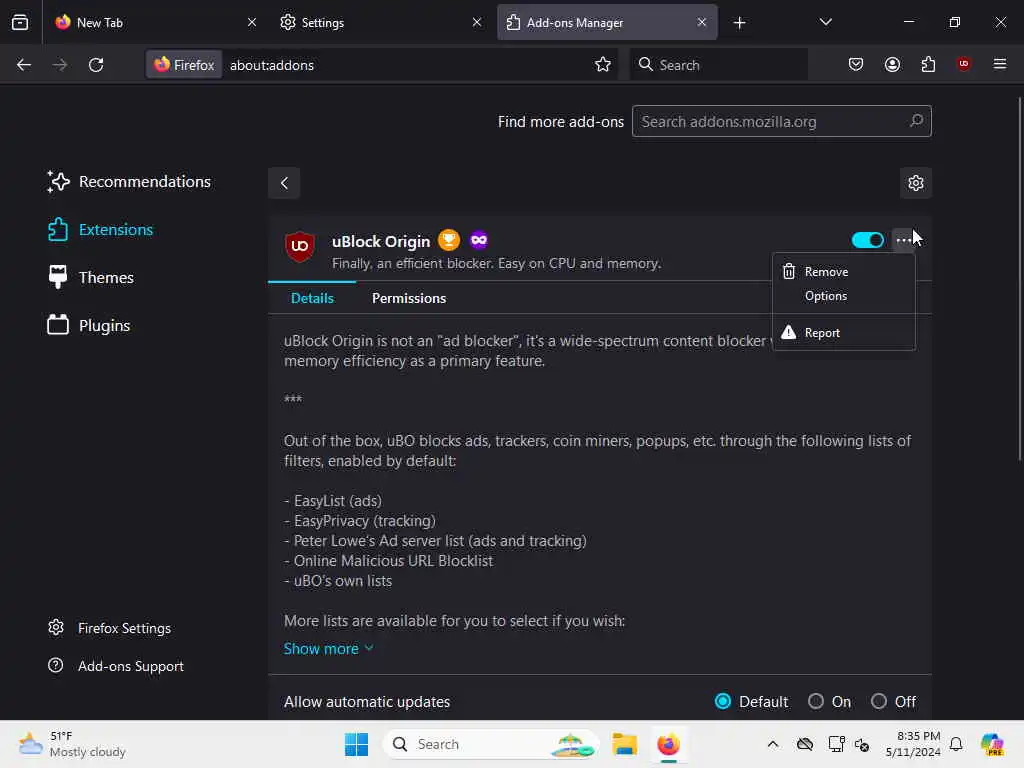
Task: Go back with the browser back arrow
Action: pos(24,65)
